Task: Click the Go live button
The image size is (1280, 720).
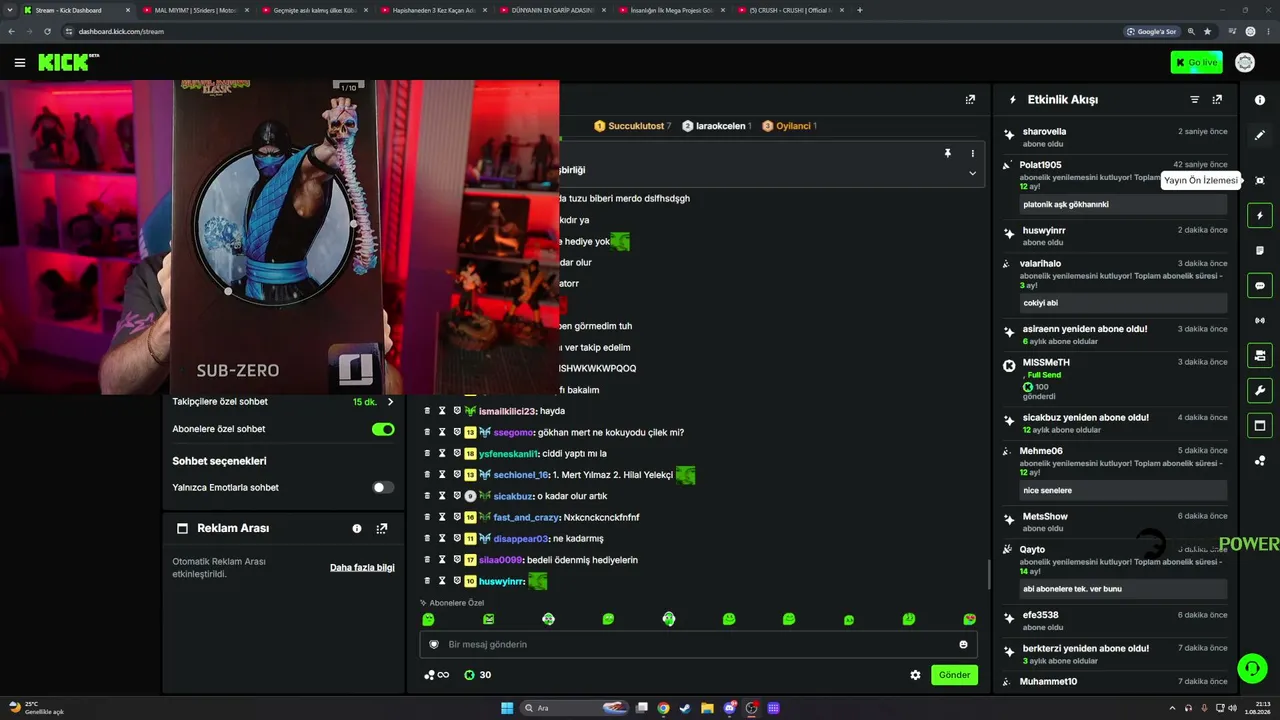Action: [x=1196, y=63]
